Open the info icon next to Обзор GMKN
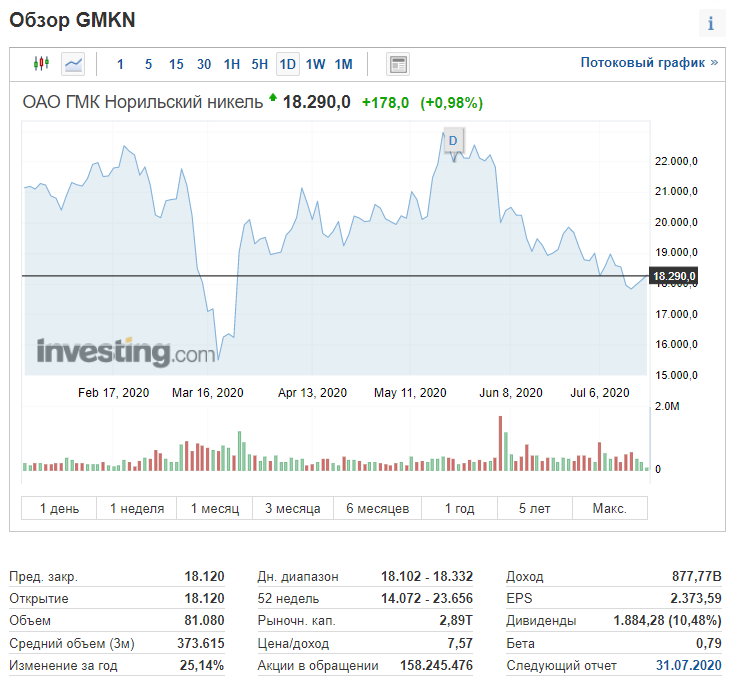 click(x=711, y=23)
